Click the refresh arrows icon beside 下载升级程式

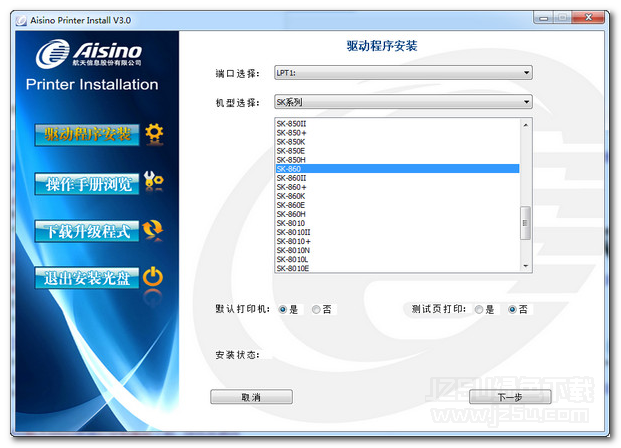tap(153, 229)
